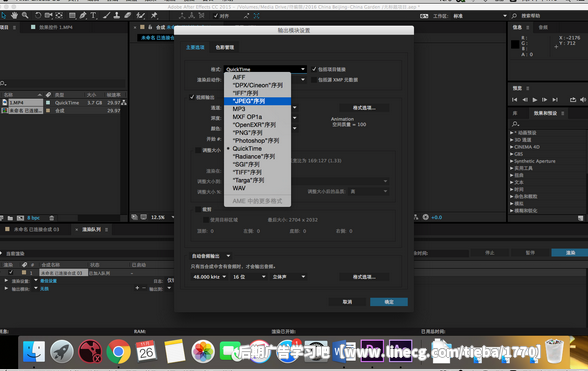Select the Pen tool

click(x=83, y=15)
